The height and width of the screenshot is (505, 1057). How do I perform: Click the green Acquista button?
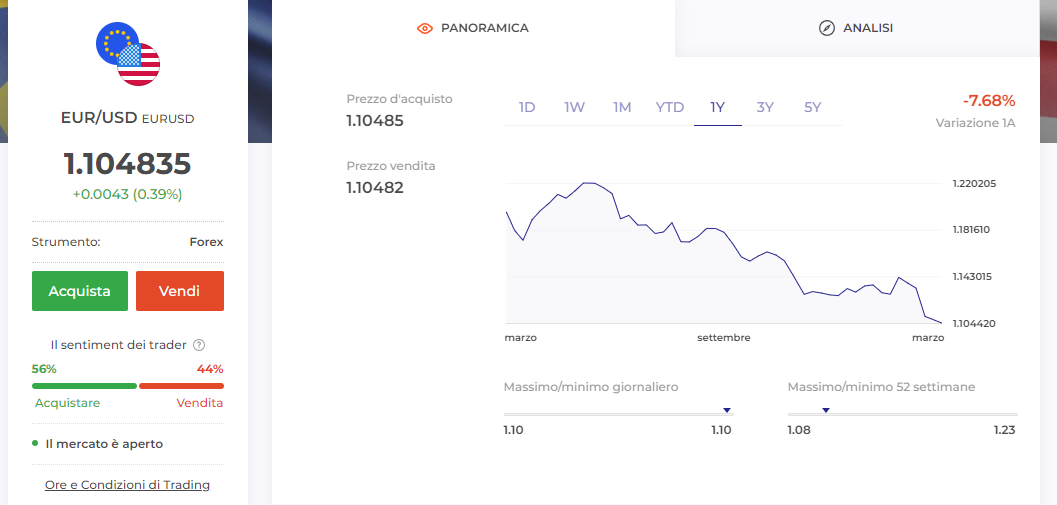click(x=80, y=291)
